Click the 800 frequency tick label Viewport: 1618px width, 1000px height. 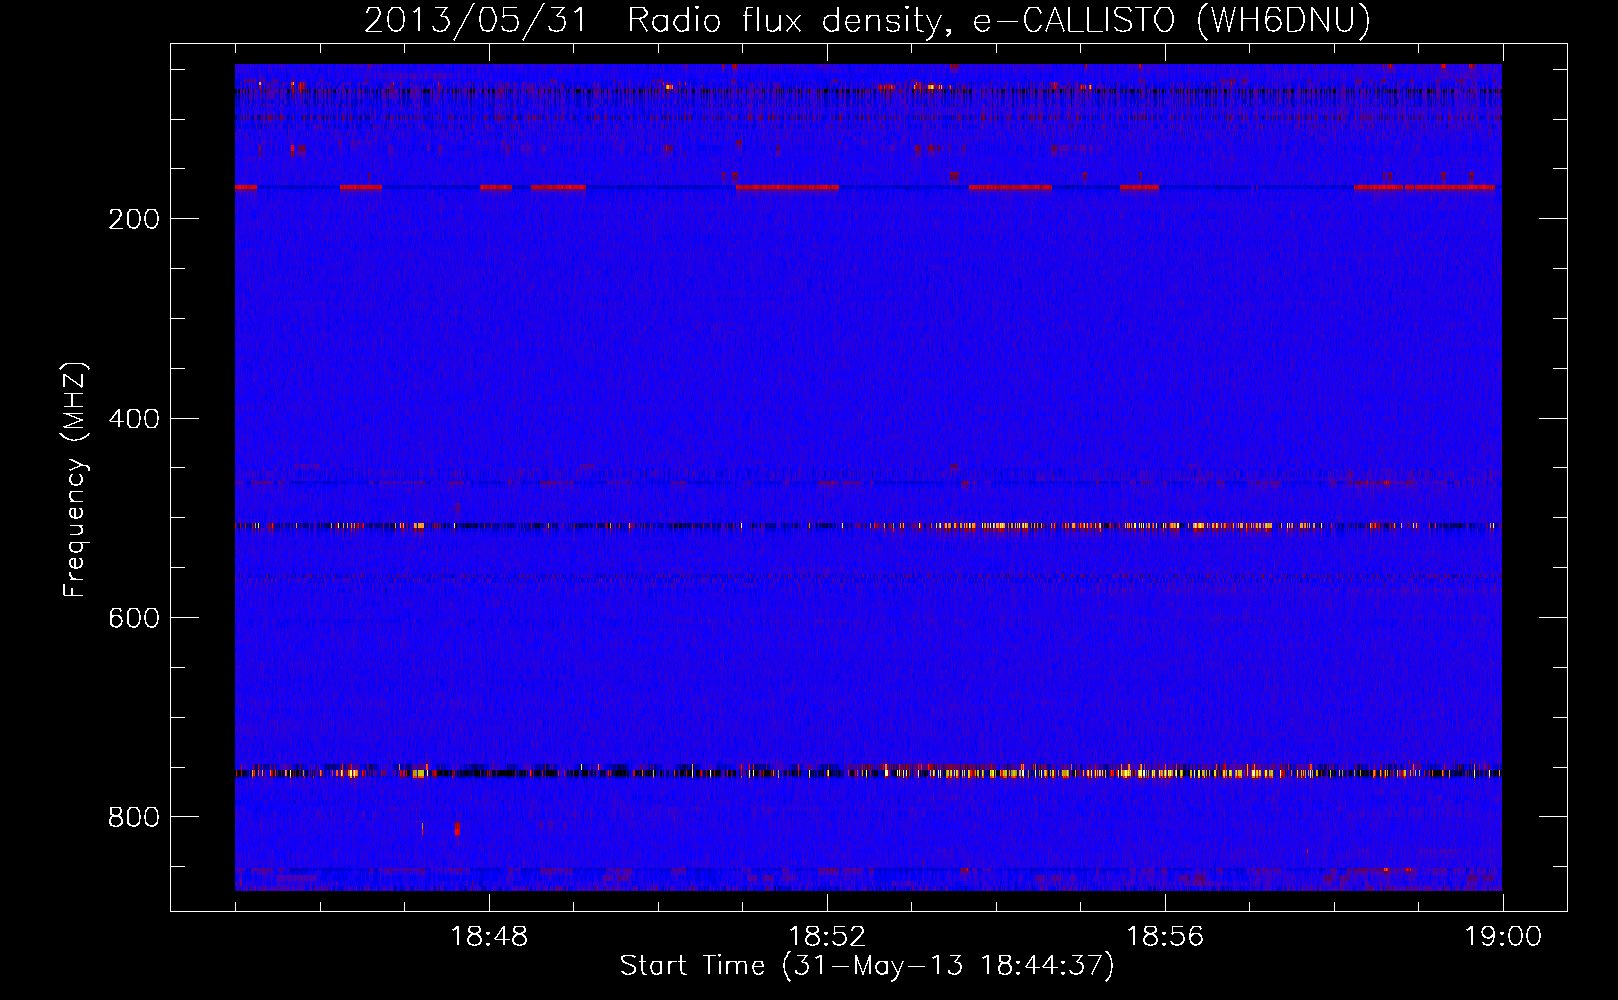134,818
